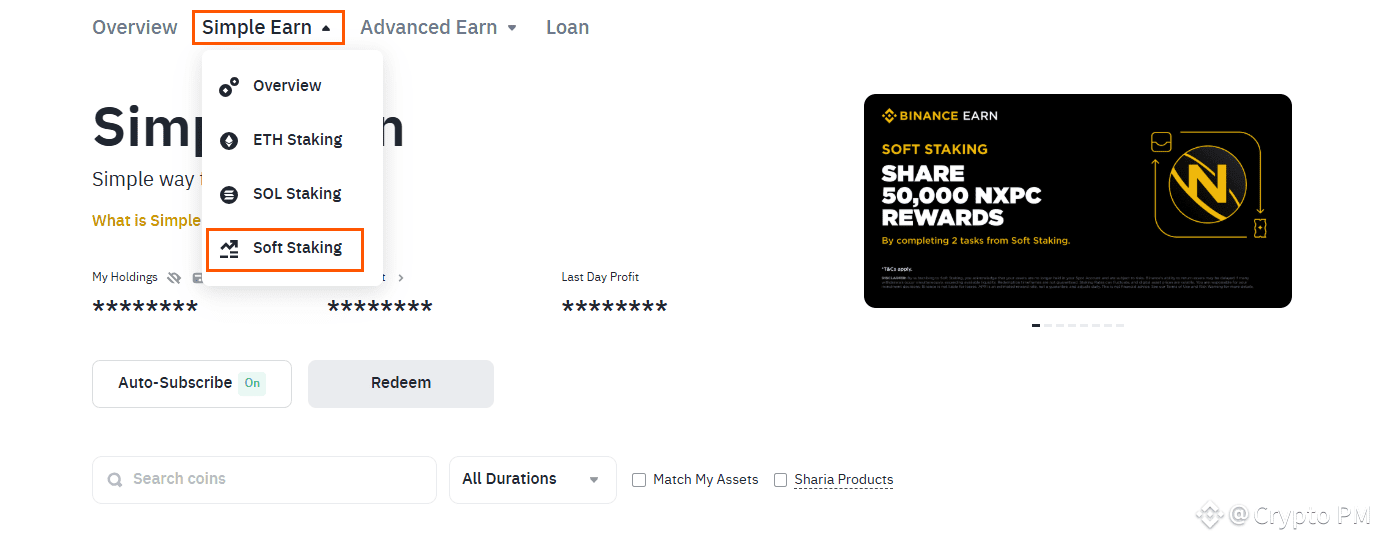This screenshot has width=1379, height=540.
Task: Enable the Sharia Products checkbox
Action: 781,480
